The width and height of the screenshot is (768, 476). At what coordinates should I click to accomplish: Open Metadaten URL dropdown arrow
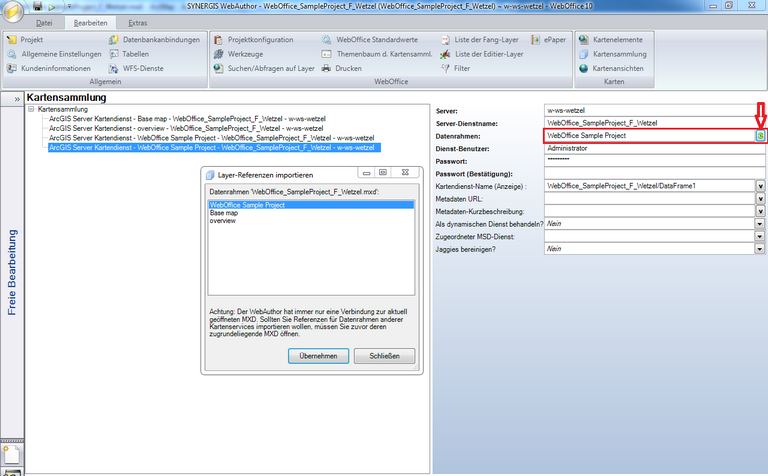click(760, 199)
